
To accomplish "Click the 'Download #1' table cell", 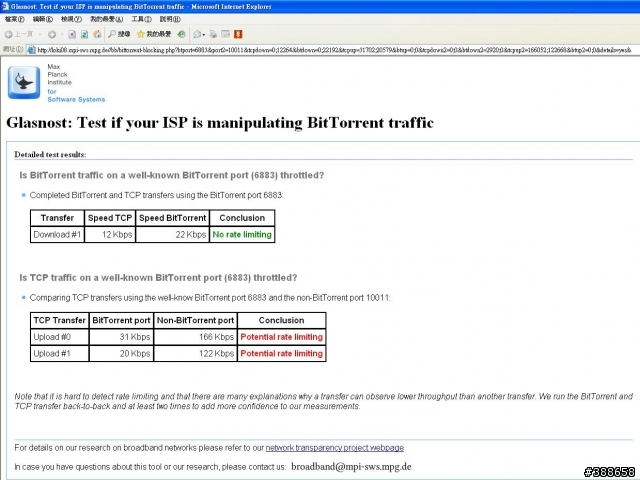I will [x=57, y=235].
